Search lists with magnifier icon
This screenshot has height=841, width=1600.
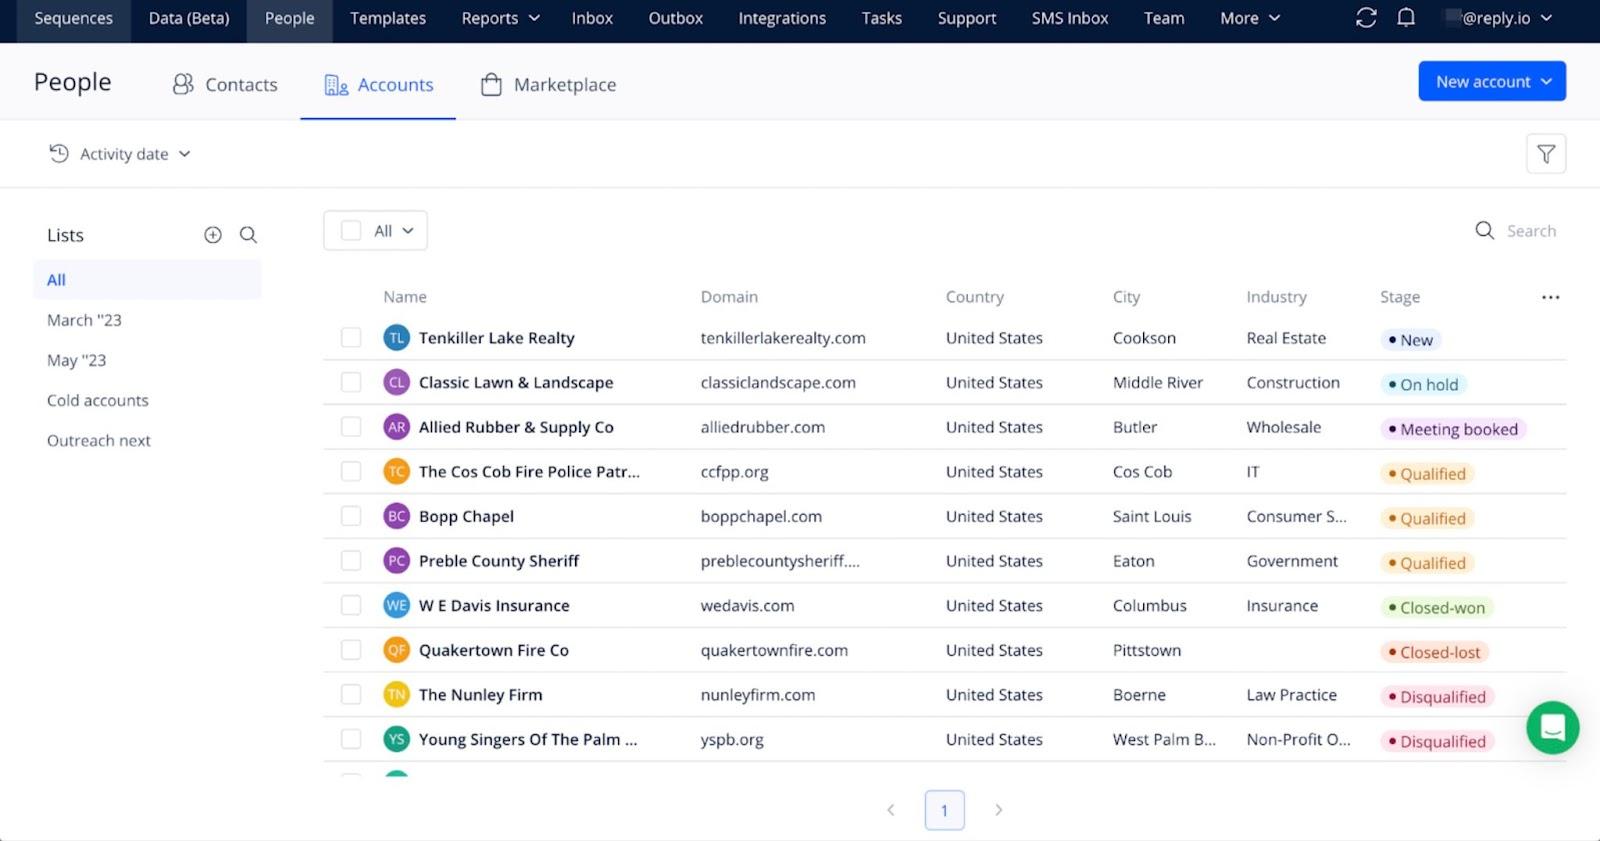[x=248, y=235]
